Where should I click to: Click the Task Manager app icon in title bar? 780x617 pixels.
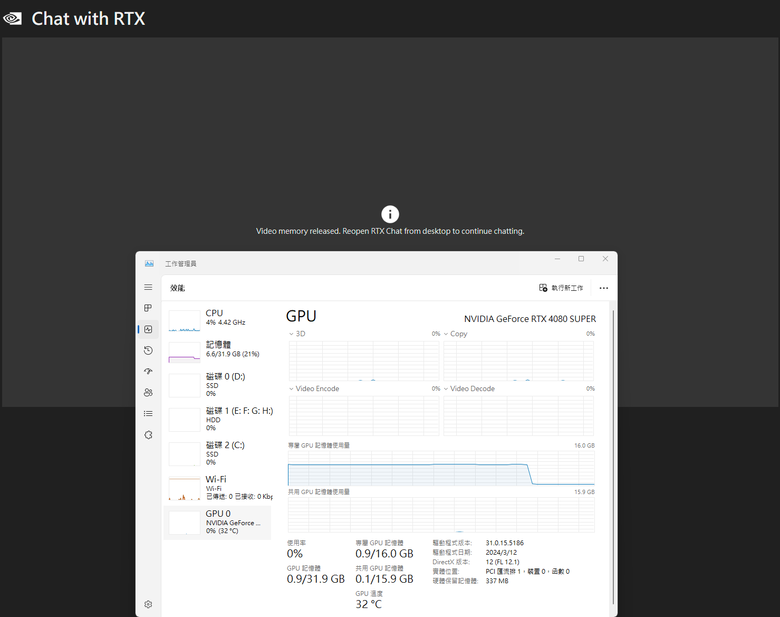click(x=149, y=264)
